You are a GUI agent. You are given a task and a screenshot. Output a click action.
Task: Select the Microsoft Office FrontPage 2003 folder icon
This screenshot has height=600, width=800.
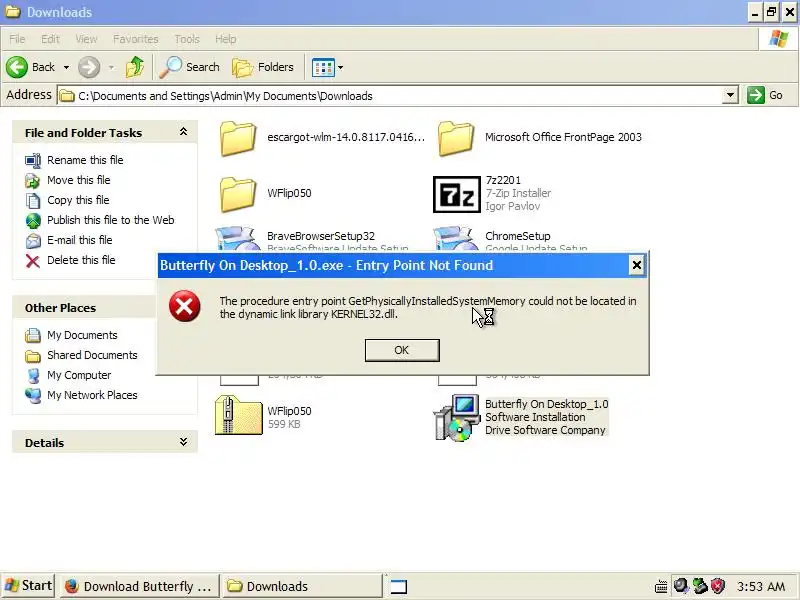(x=456, y=138)
